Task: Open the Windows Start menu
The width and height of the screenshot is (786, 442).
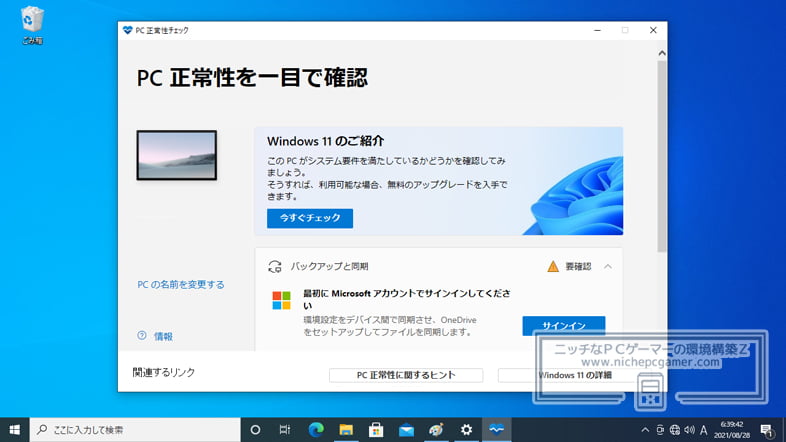Action: [15, 429]
